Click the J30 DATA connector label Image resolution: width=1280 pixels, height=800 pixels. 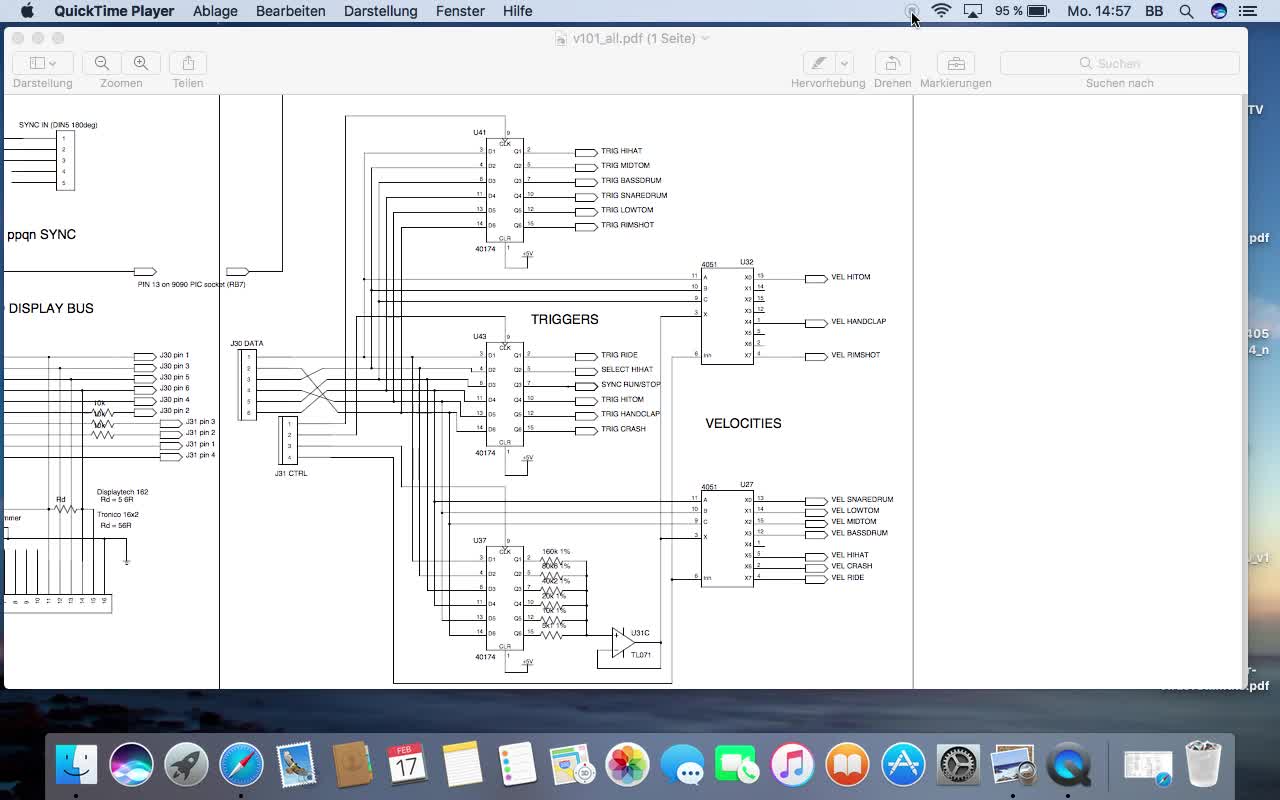247,344
